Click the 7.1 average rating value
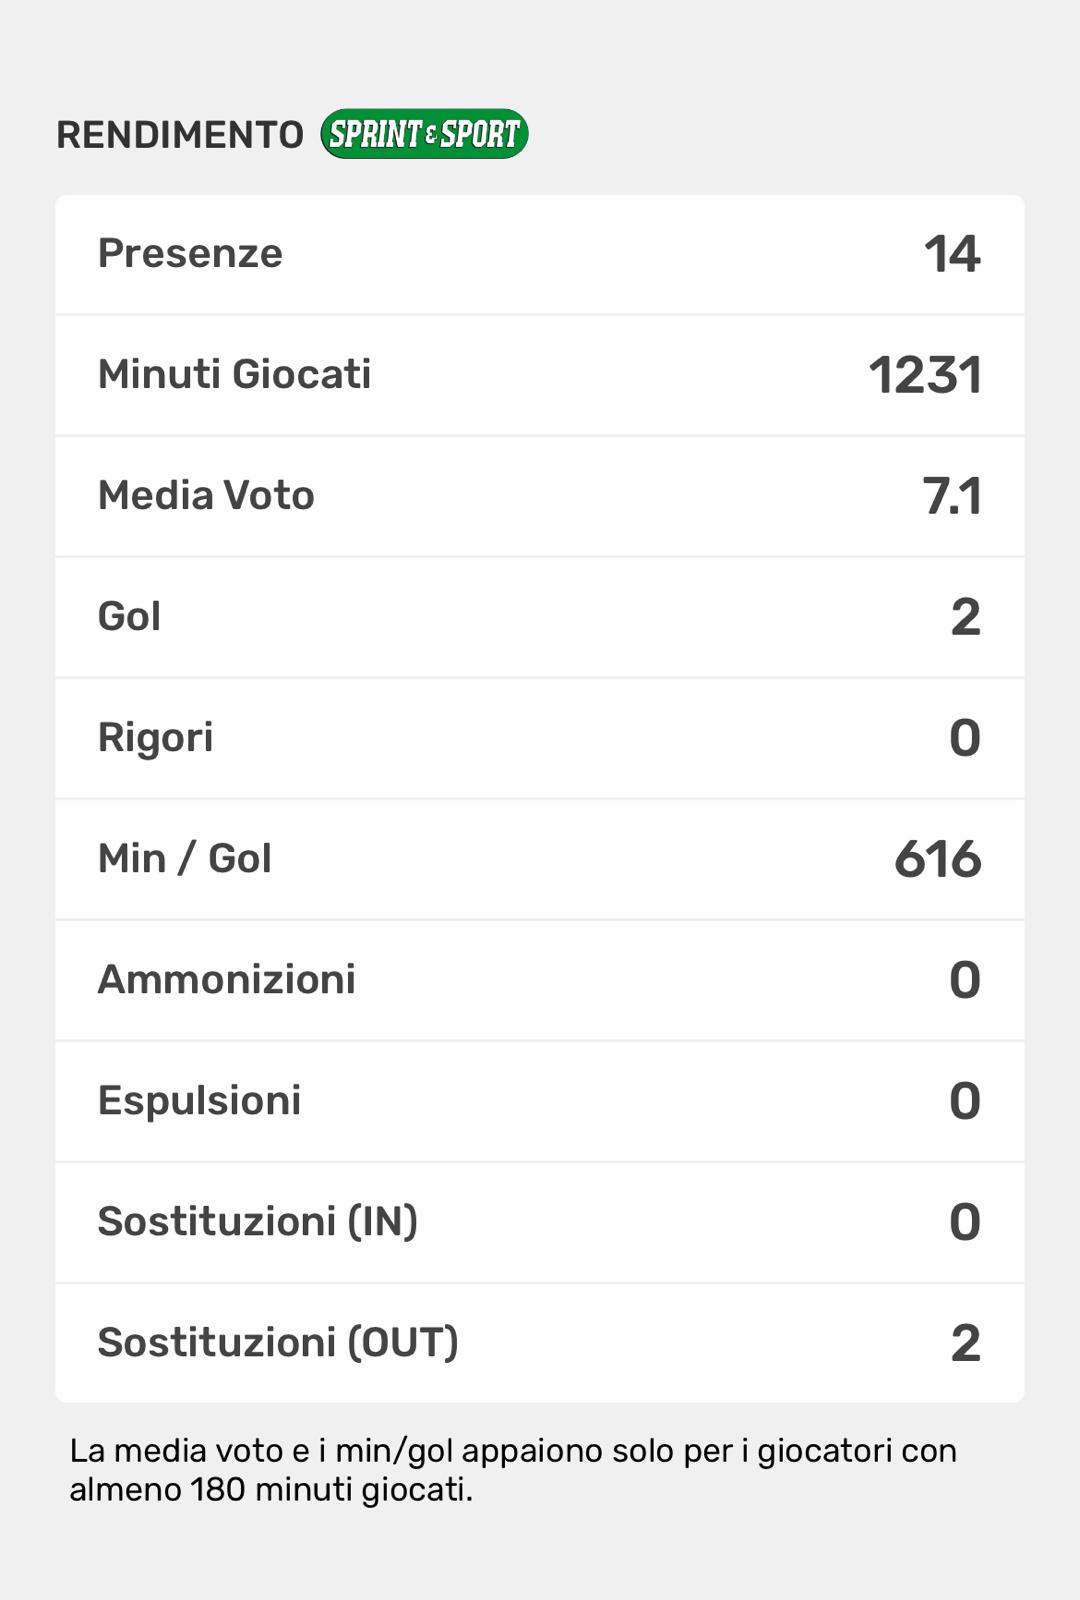This screenshot has height=1600, width=1080. coord(951,496)
